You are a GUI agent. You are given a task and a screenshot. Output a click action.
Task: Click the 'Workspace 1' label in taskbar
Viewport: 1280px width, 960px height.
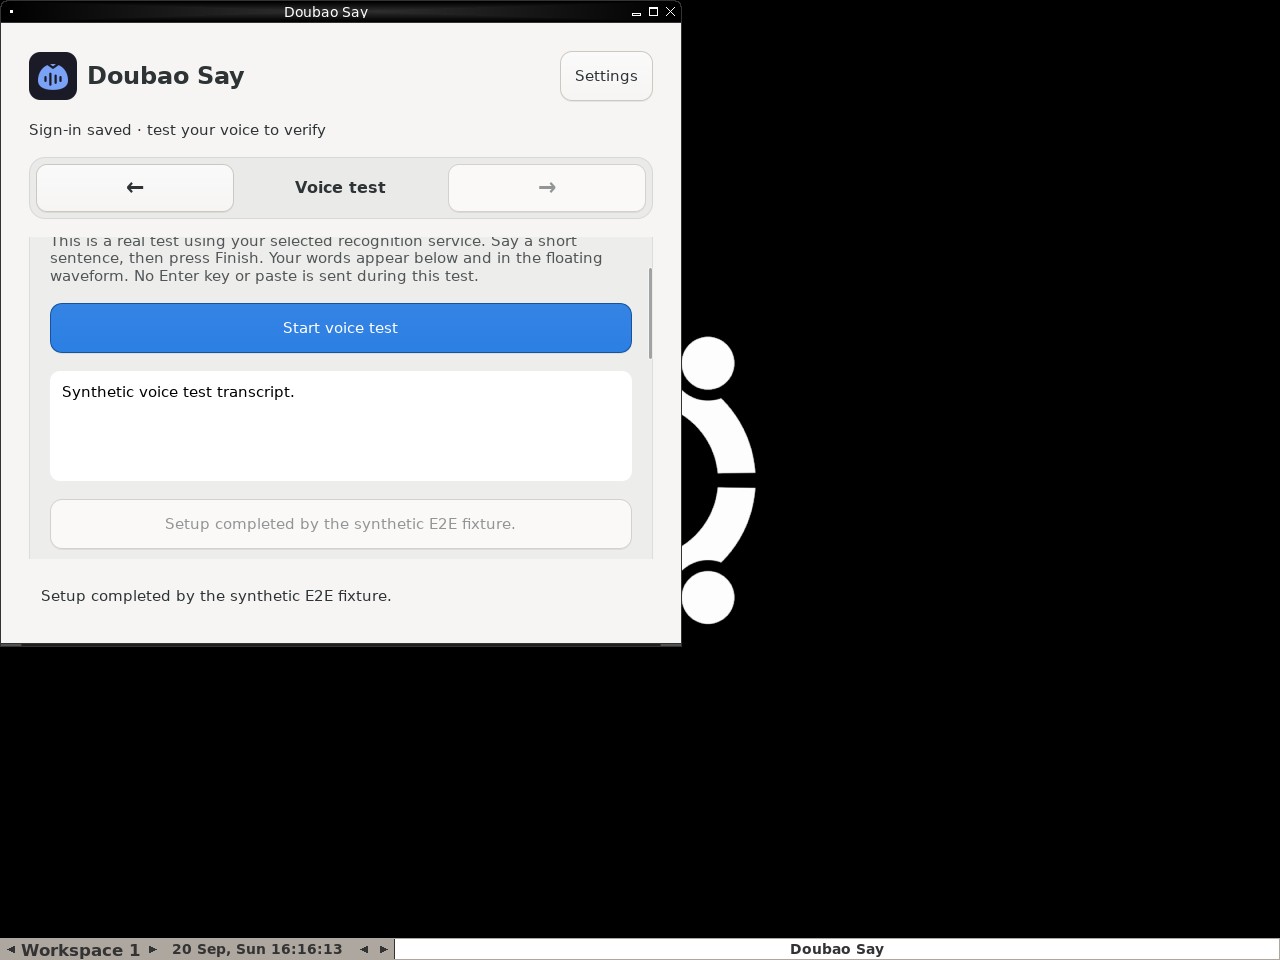click(x=80, y=950)
